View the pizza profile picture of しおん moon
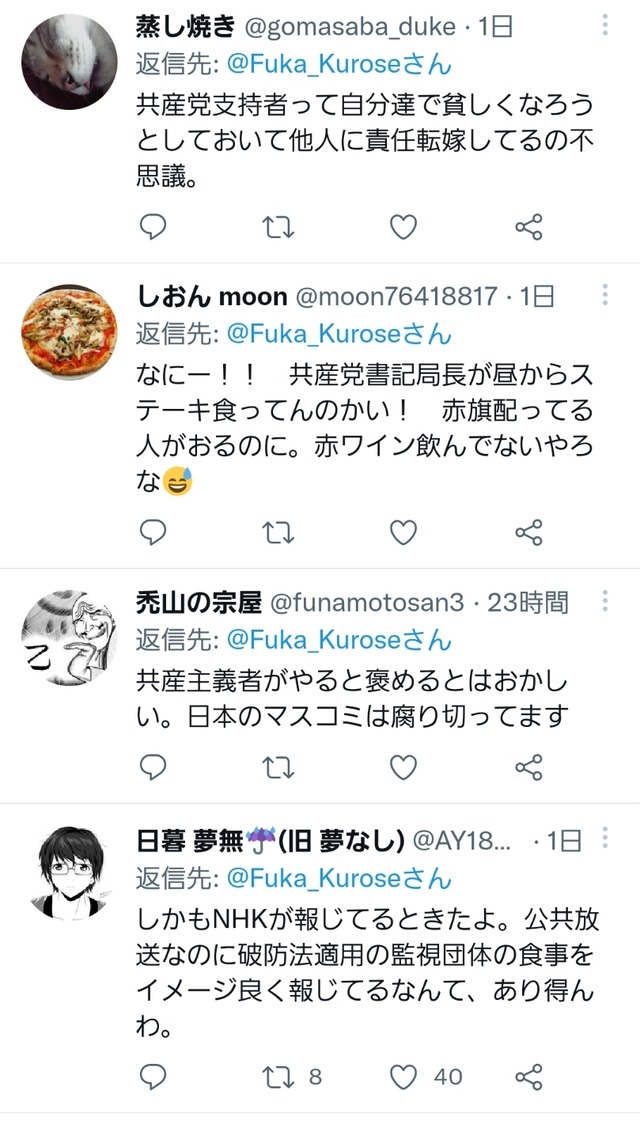Image resolution: width=640 pixels, height=1124 pixels. [69, 333]
